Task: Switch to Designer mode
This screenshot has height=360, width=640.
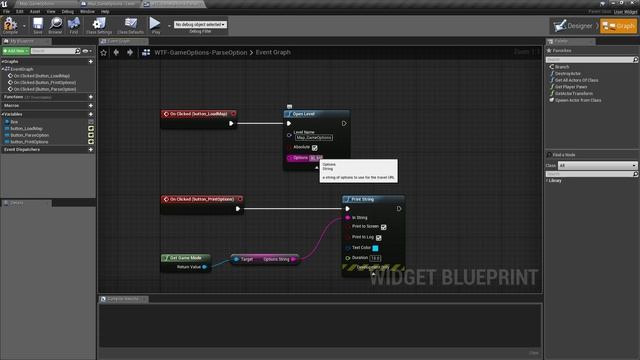Action: coord(573,26)
